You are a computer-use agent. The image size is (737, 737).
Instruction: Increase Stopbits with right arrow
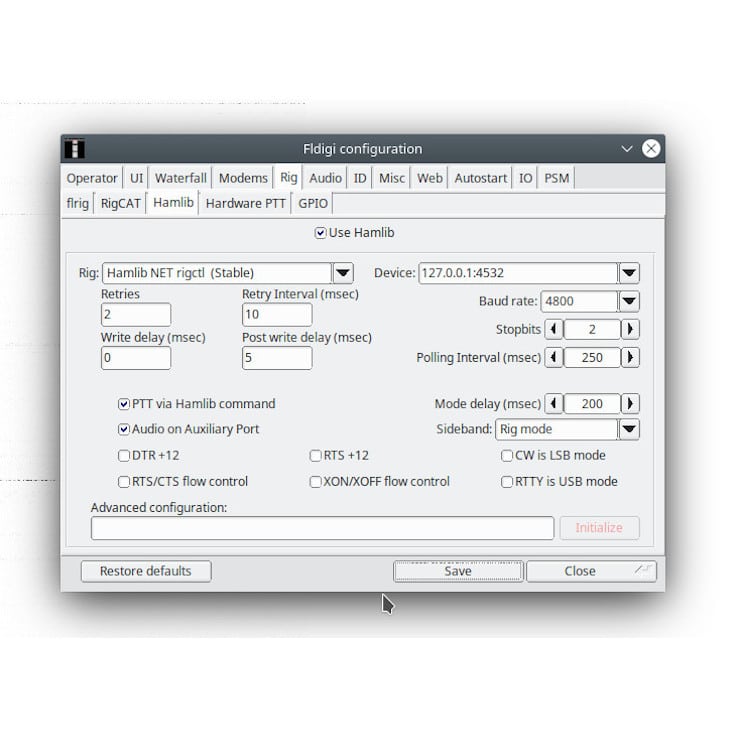click(x=630, y=329)
